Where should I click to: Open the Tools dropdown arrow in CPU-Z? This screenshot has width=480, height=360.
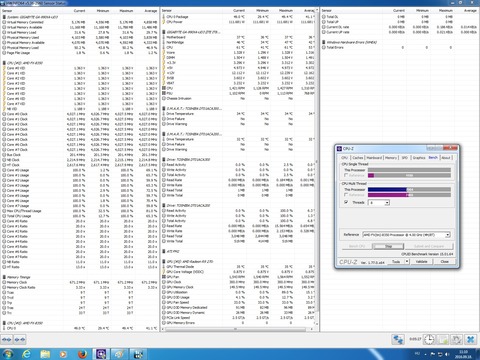pos(407,262)
